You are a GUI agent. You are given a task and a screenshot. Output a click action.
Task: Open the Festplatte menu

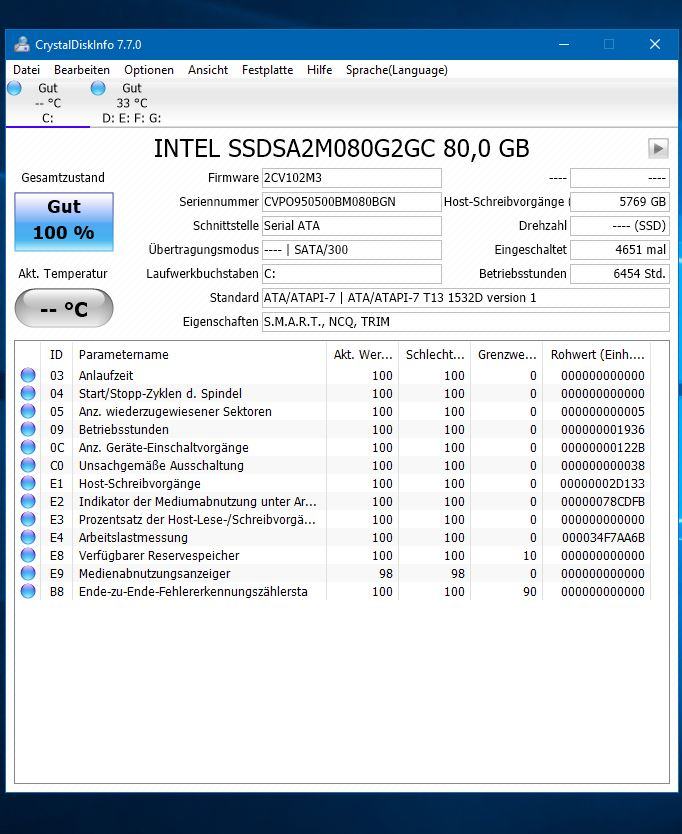[268, 70]
